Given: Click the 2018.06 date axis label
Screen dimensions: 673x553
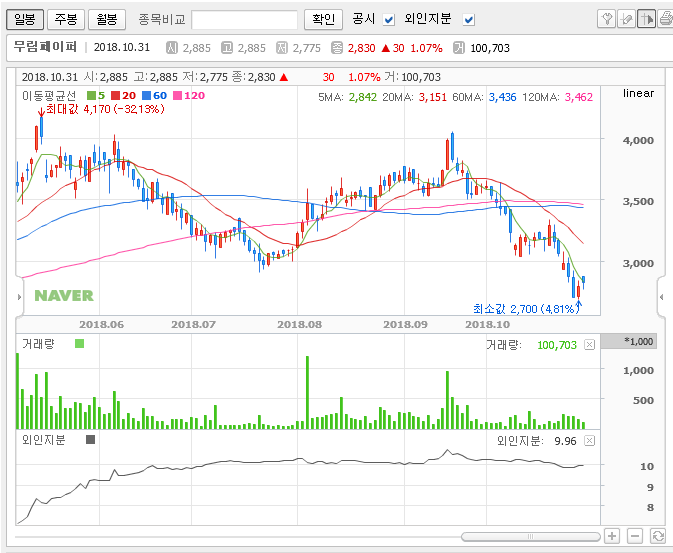Looking at the screenshot, I should pyautogui.click(x=101, y=325).
